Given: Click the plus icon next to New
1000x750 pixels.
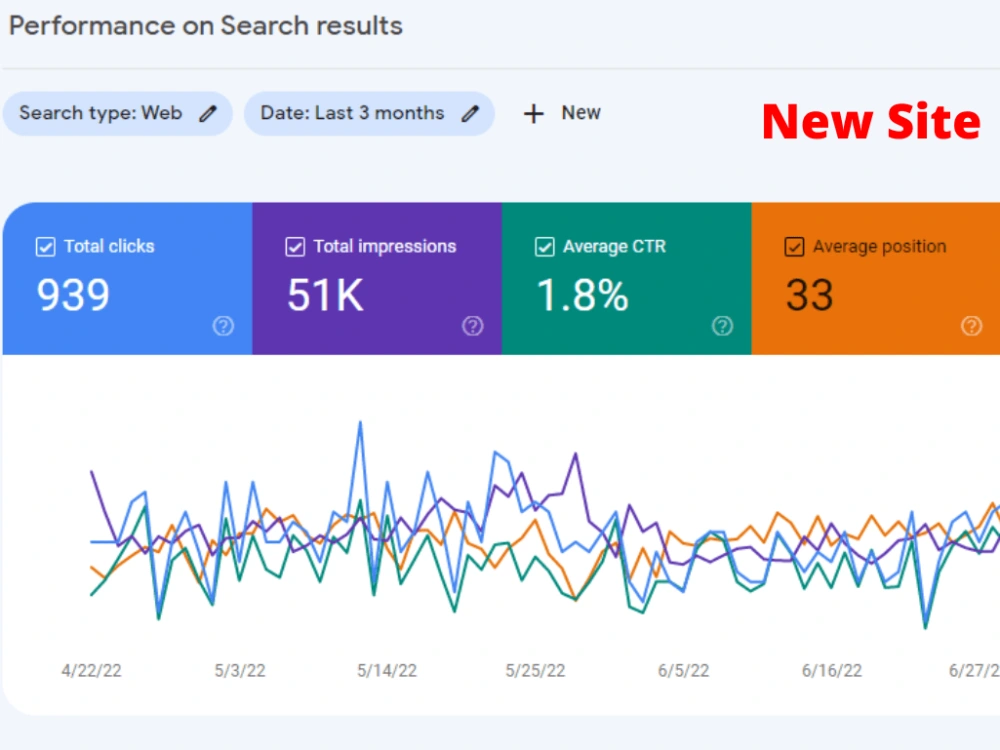Looking at the screenshot, I should pyautogui.click(x=534, y=114).
